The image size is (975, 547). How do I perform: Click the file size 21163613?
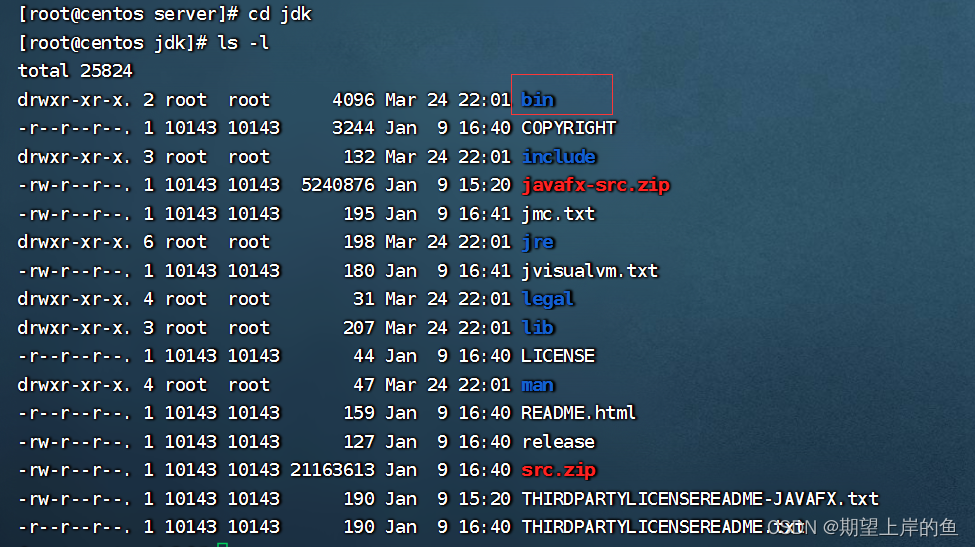click(333, 470)
